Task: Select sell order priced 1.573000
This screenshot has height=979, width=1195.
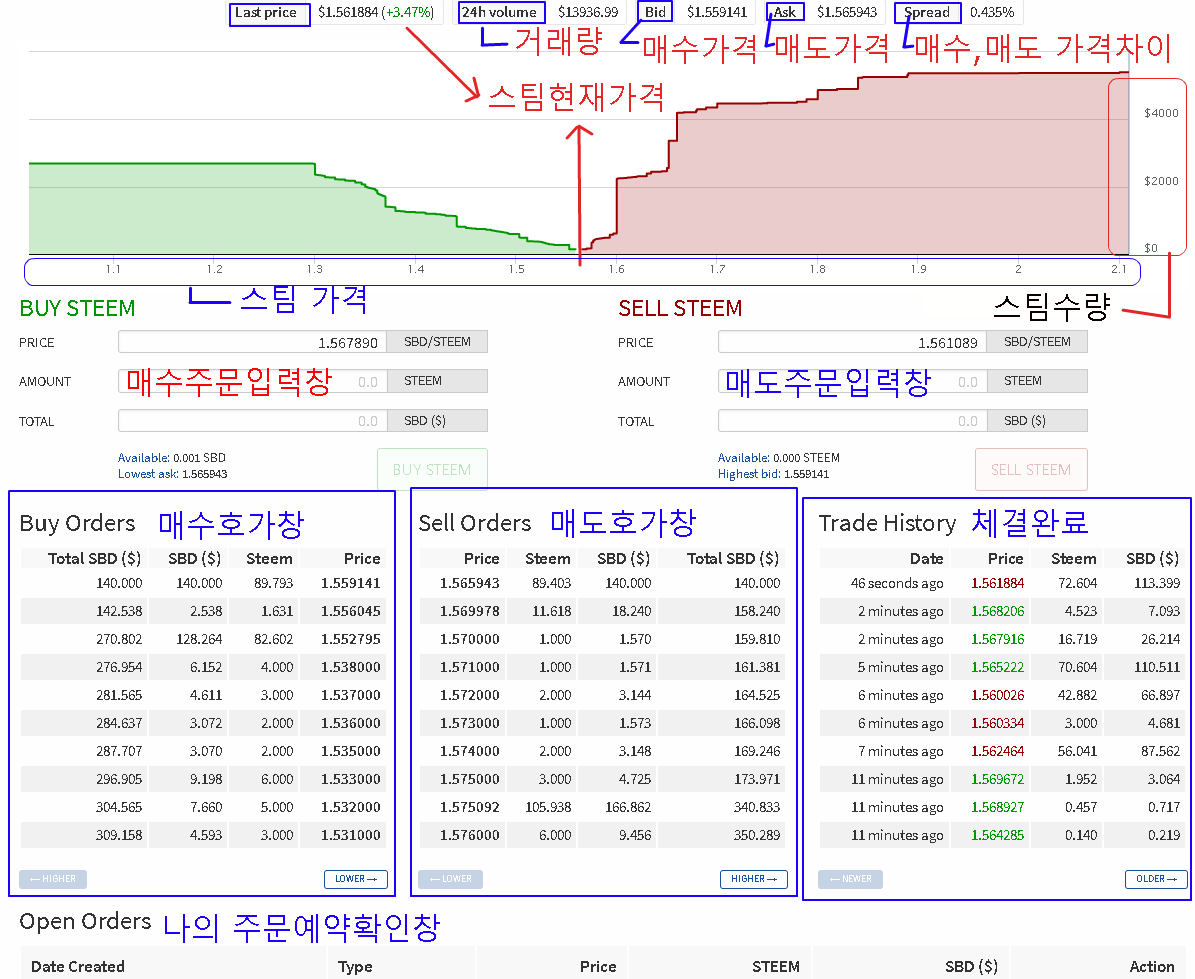Action: tap(603, 723)
